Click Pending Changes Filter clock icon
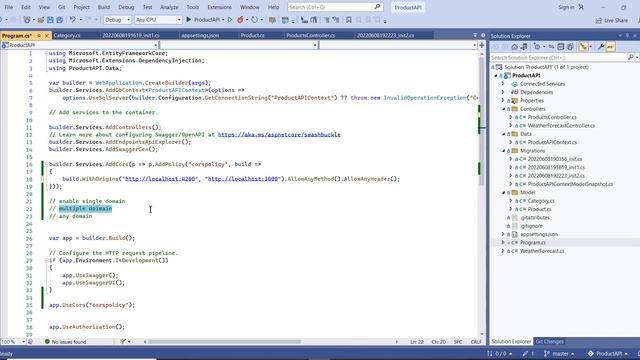Viewport: 640px width, 360px height. [x=537, y=47]
